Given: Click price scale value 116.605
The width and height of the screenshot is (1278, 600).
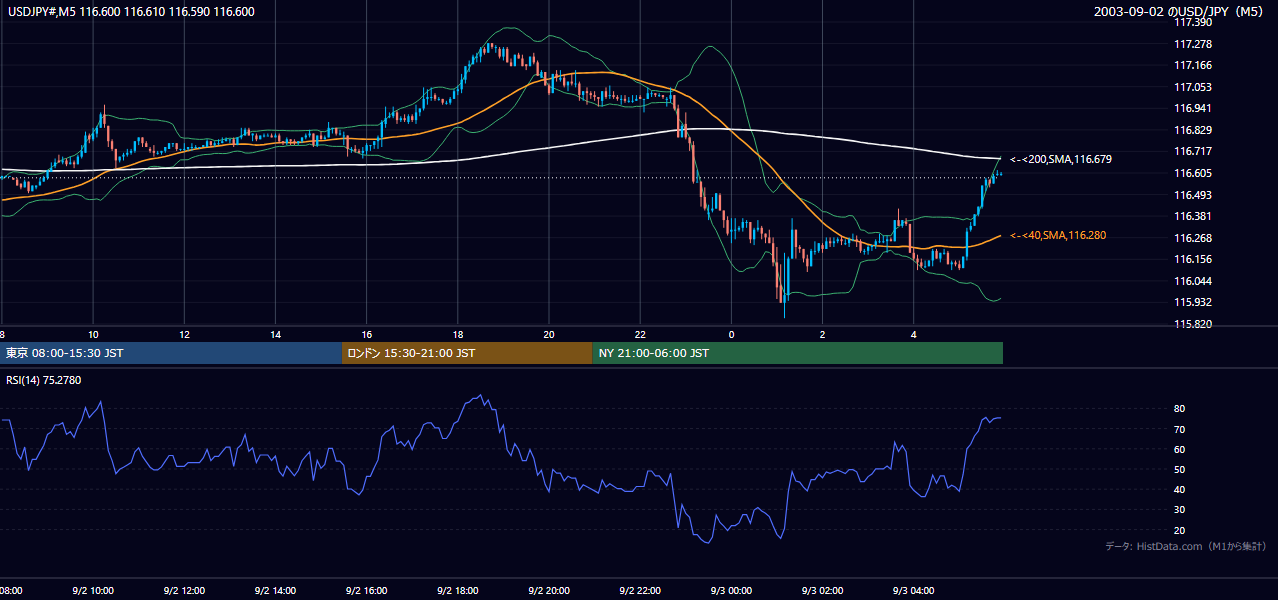Looking at the screenshot, I should (1192, 173).
